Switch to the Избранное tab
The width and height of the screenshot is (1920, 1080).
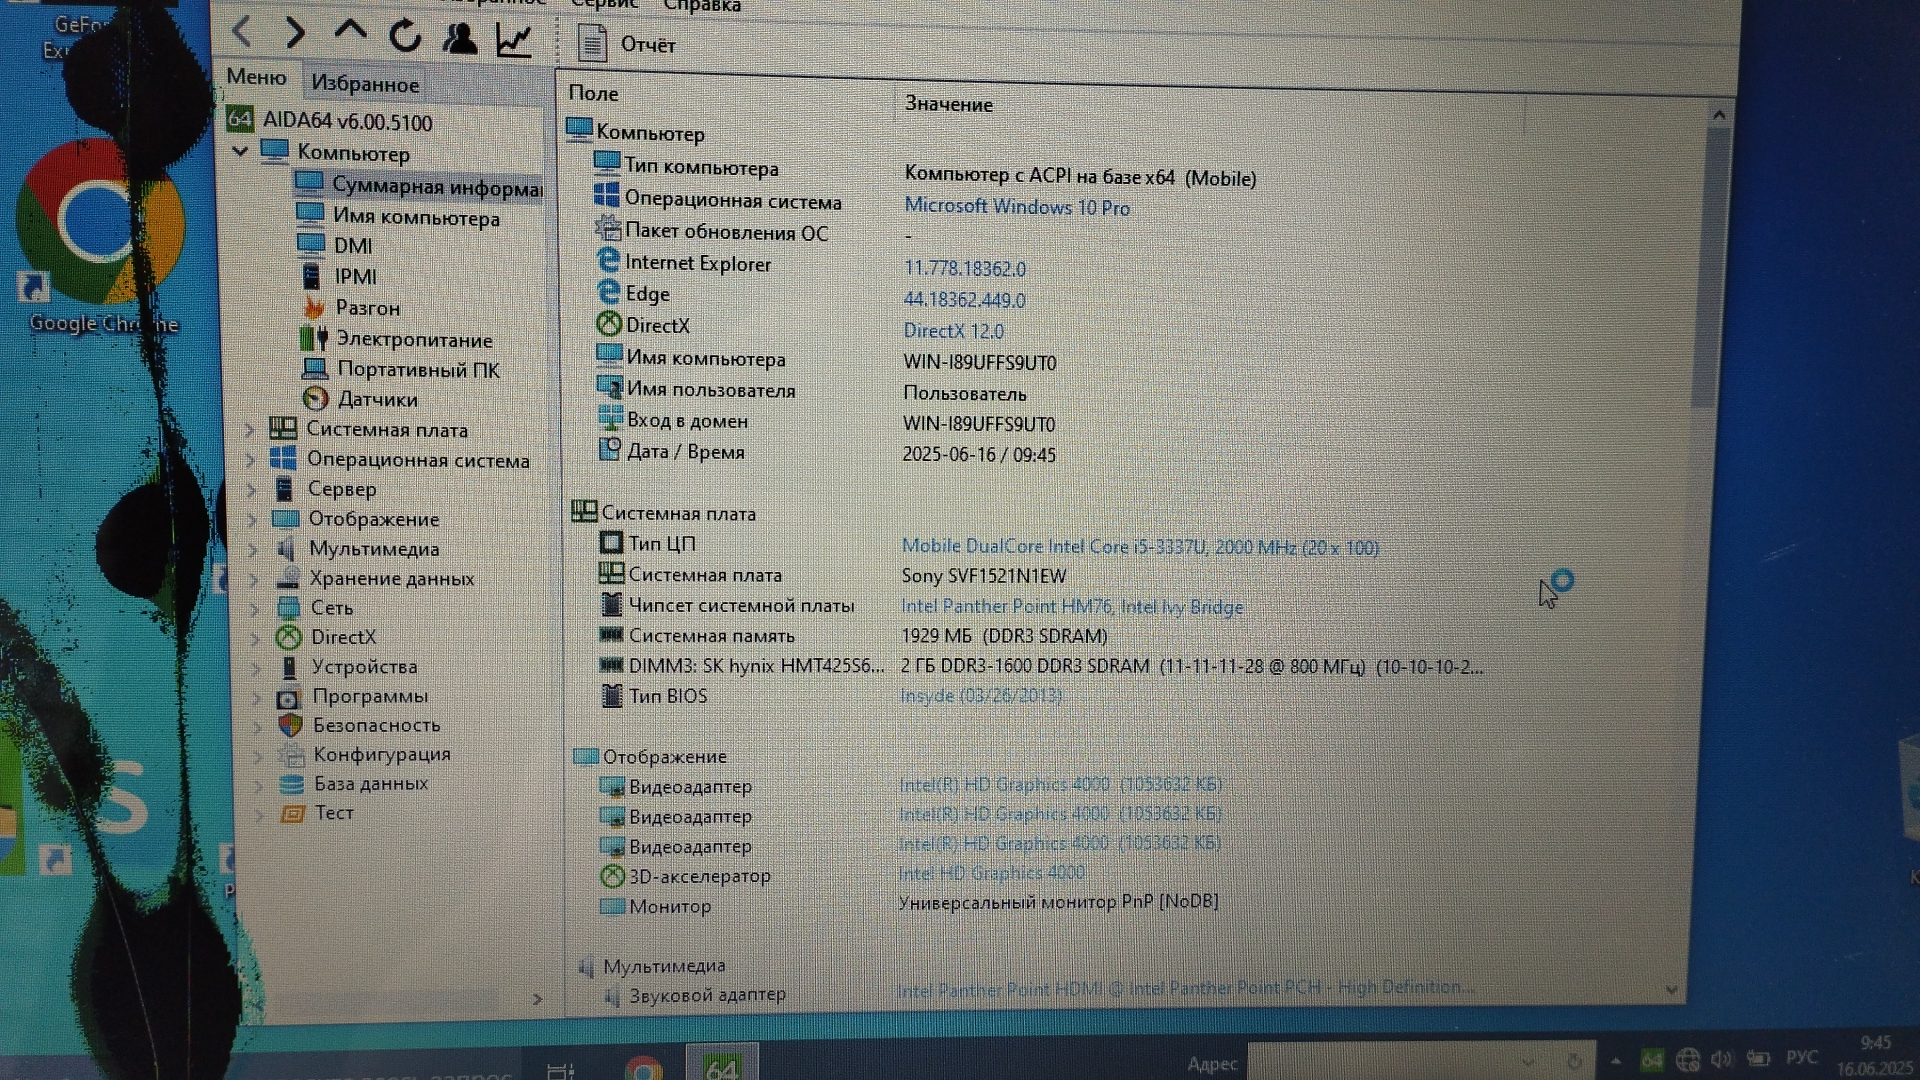click(365, 84)
